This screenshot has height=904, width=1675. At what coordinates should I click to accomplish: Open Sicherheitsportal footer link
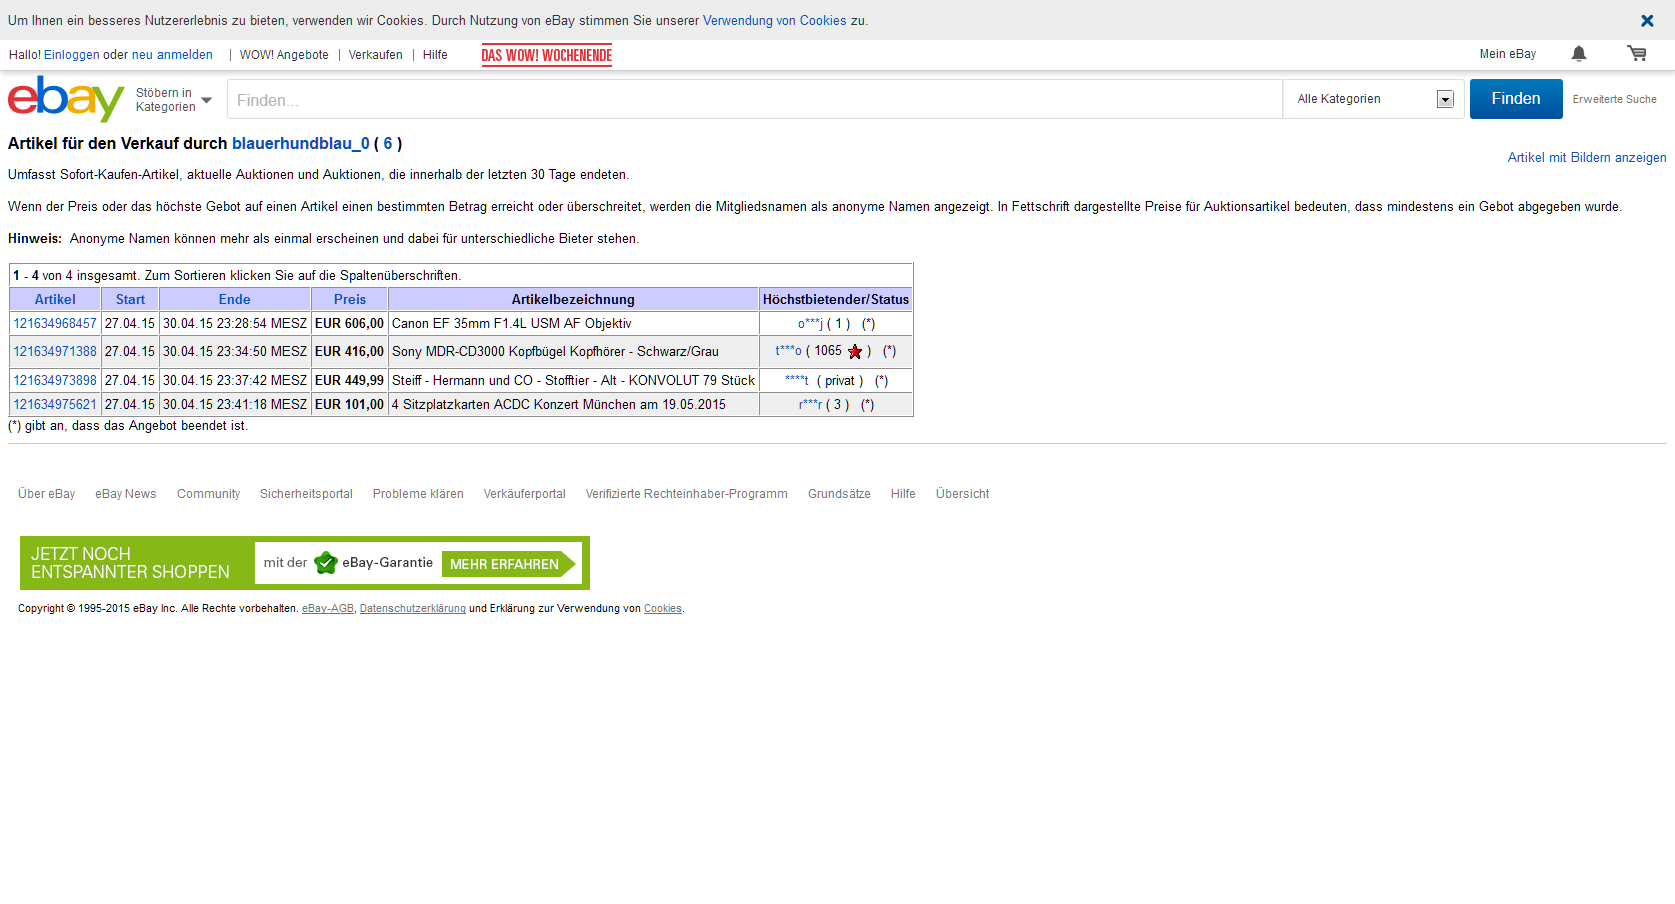pos(306,494)
